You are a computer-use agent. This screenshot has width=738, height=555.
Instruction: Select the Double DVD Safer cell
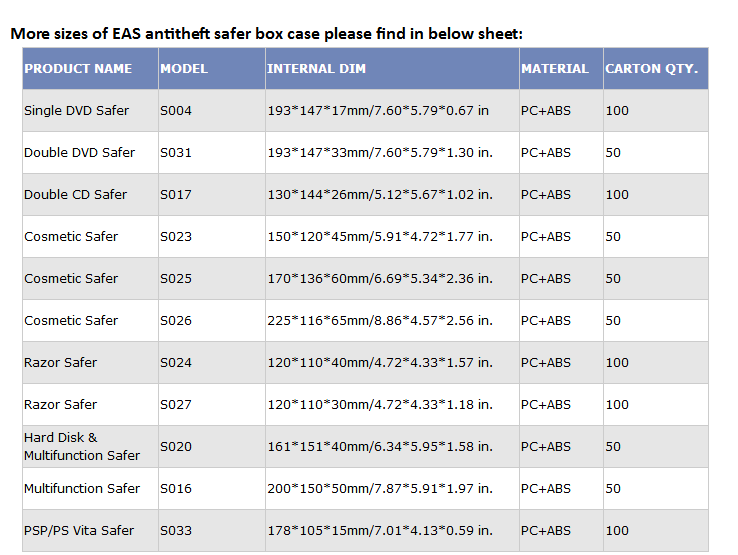tap(90, 153)
